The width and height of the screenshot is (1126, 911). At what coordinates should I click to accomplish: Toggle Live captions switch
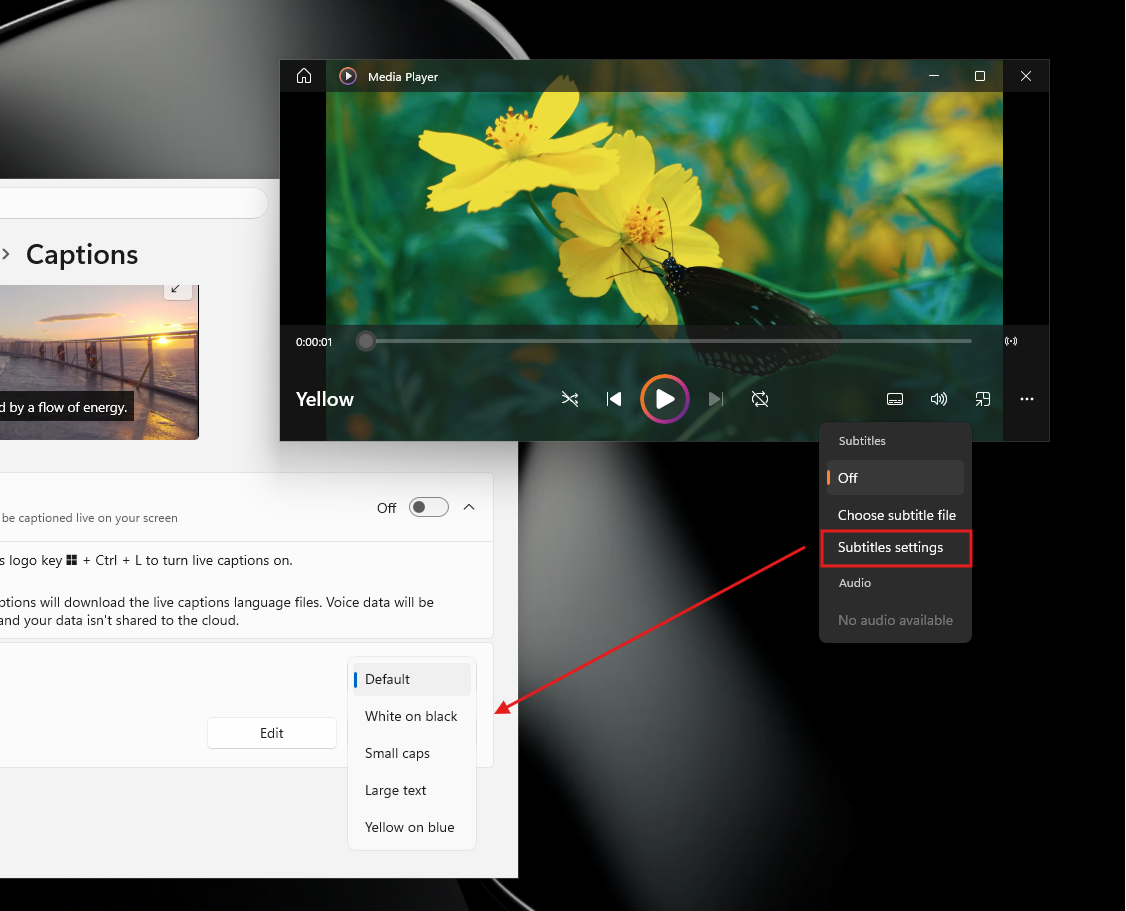(429, 508)
